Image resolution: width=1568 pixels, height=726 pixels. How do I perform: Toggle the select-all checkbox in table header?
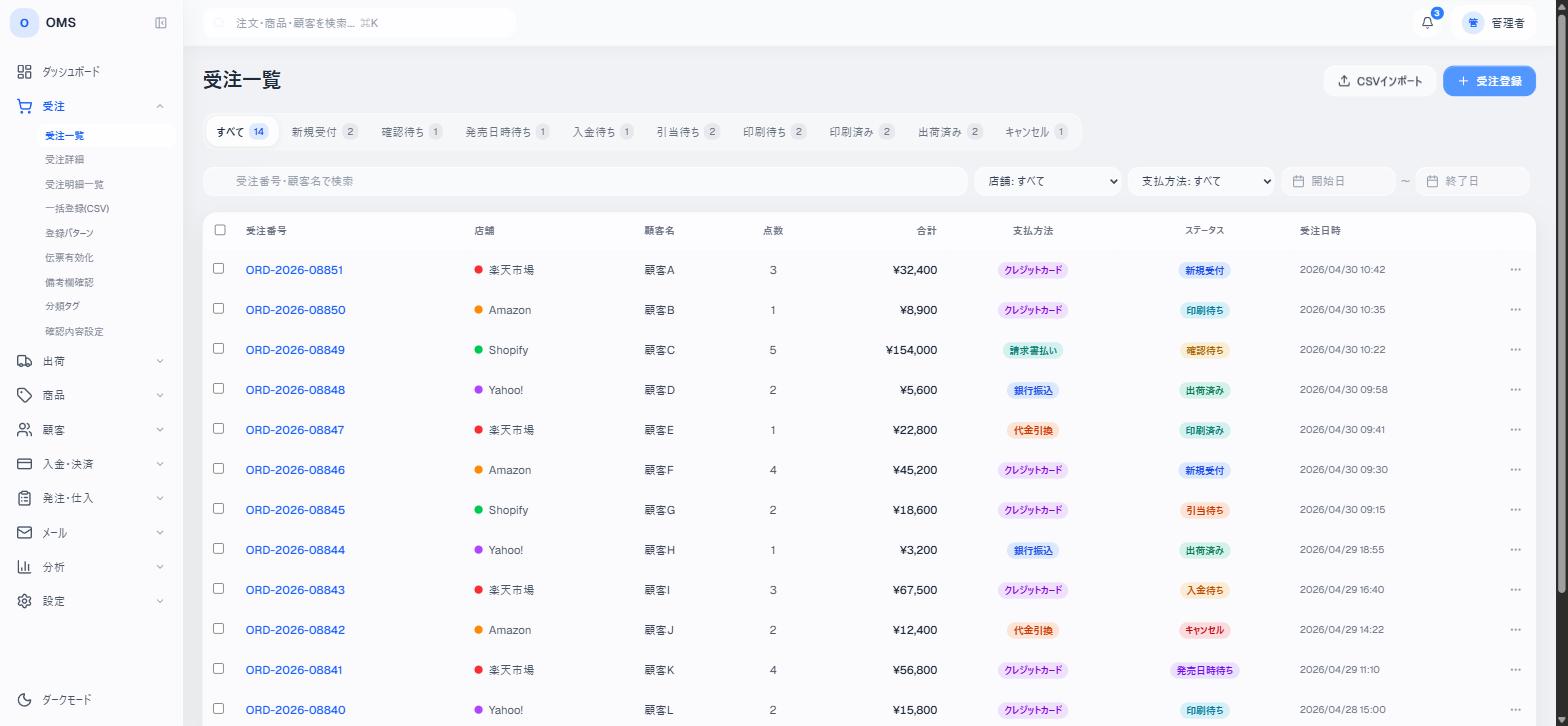pos(220,230)
